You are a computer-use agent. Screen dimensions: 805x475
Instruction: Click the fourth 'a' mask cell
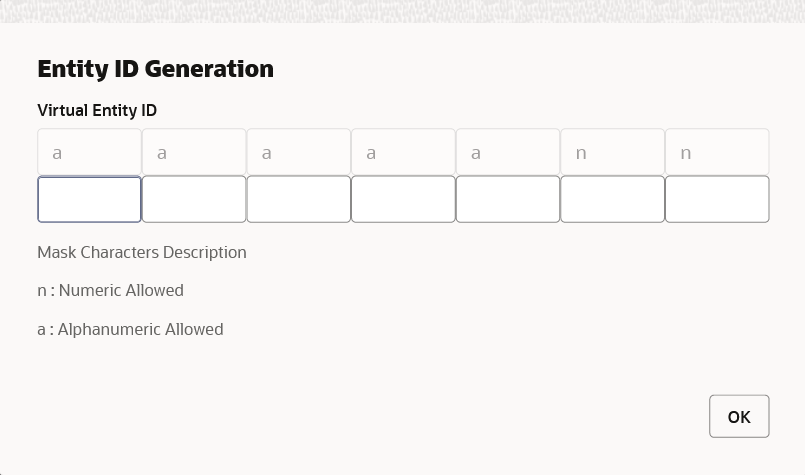pyautogui.click(x=403, y=153)
